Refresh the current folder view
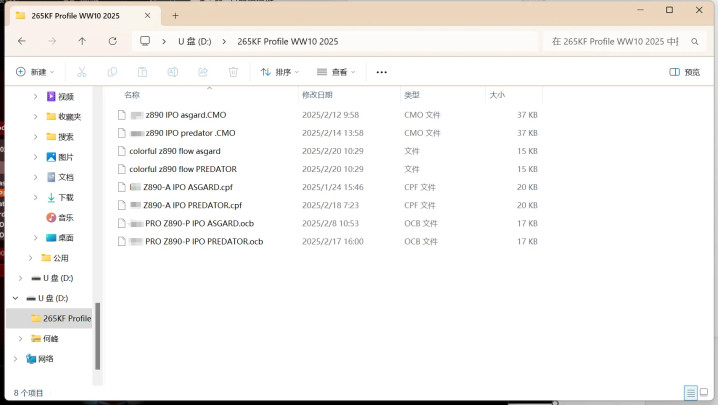The height and width of the screenshot is (405, 718). point(112,41)
